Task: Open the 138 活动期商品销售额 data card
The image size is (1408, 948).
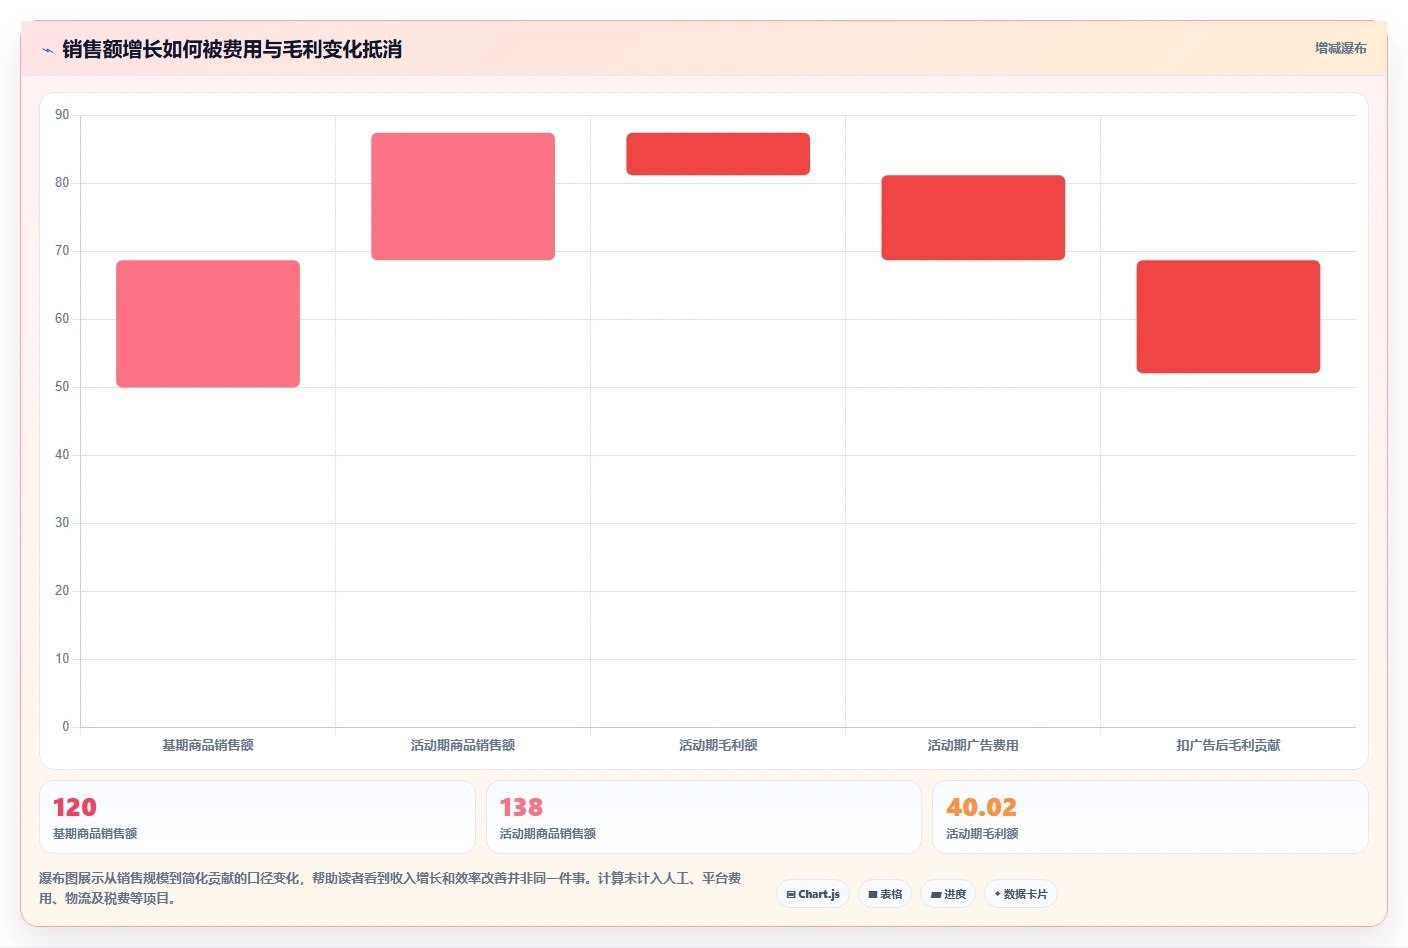Action: click(703, 817)
